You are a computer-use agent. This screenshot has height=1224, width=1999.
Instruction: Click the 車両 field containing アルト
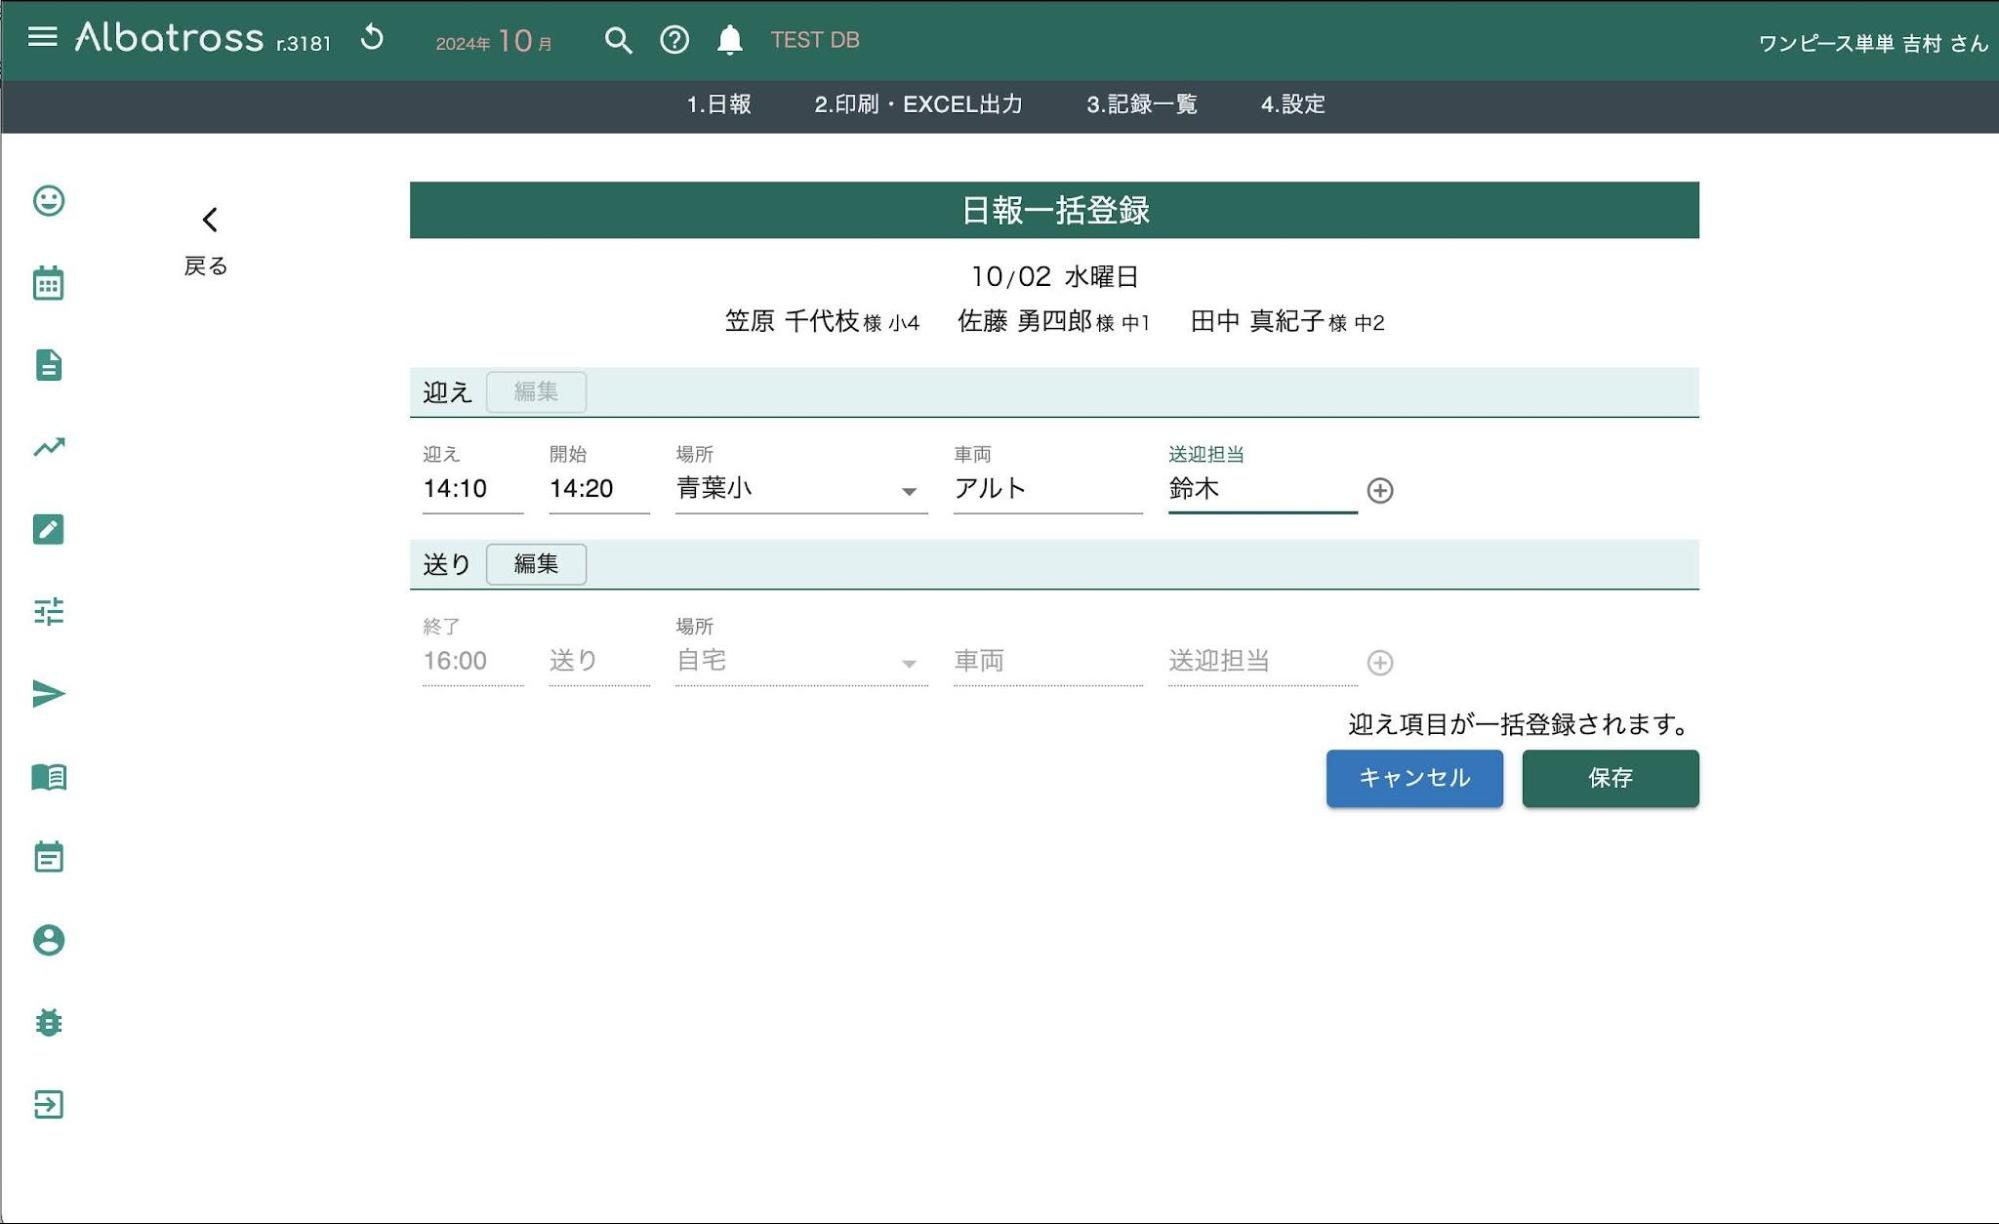tap(1048, 488)
